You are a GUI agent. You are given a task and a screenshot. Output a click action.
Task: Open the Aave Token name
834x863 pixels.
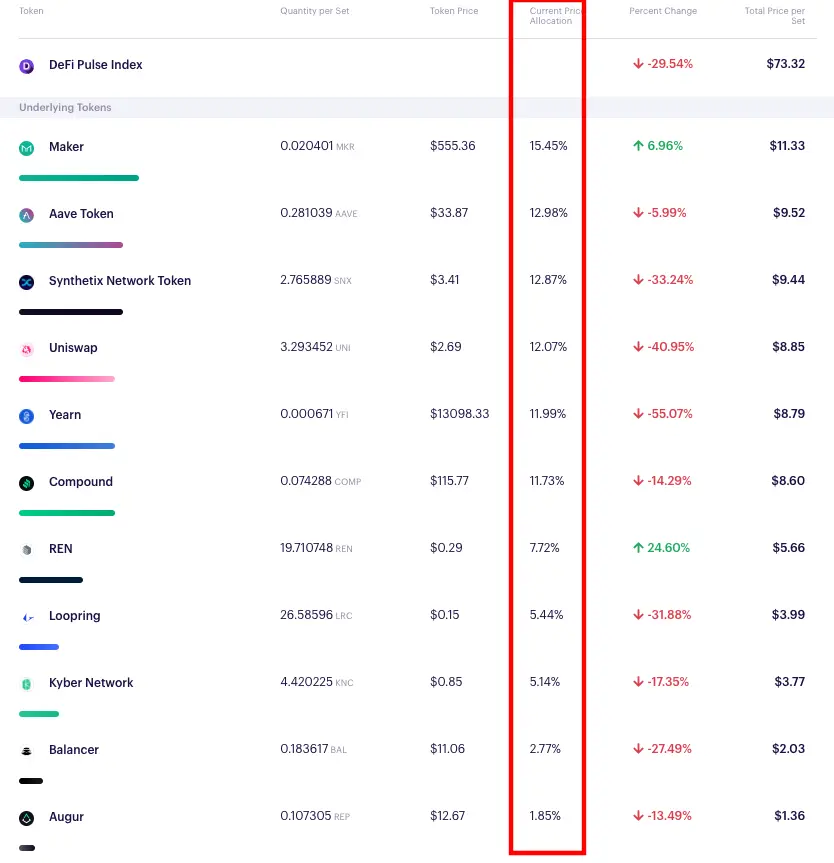(x=81, y=214)
